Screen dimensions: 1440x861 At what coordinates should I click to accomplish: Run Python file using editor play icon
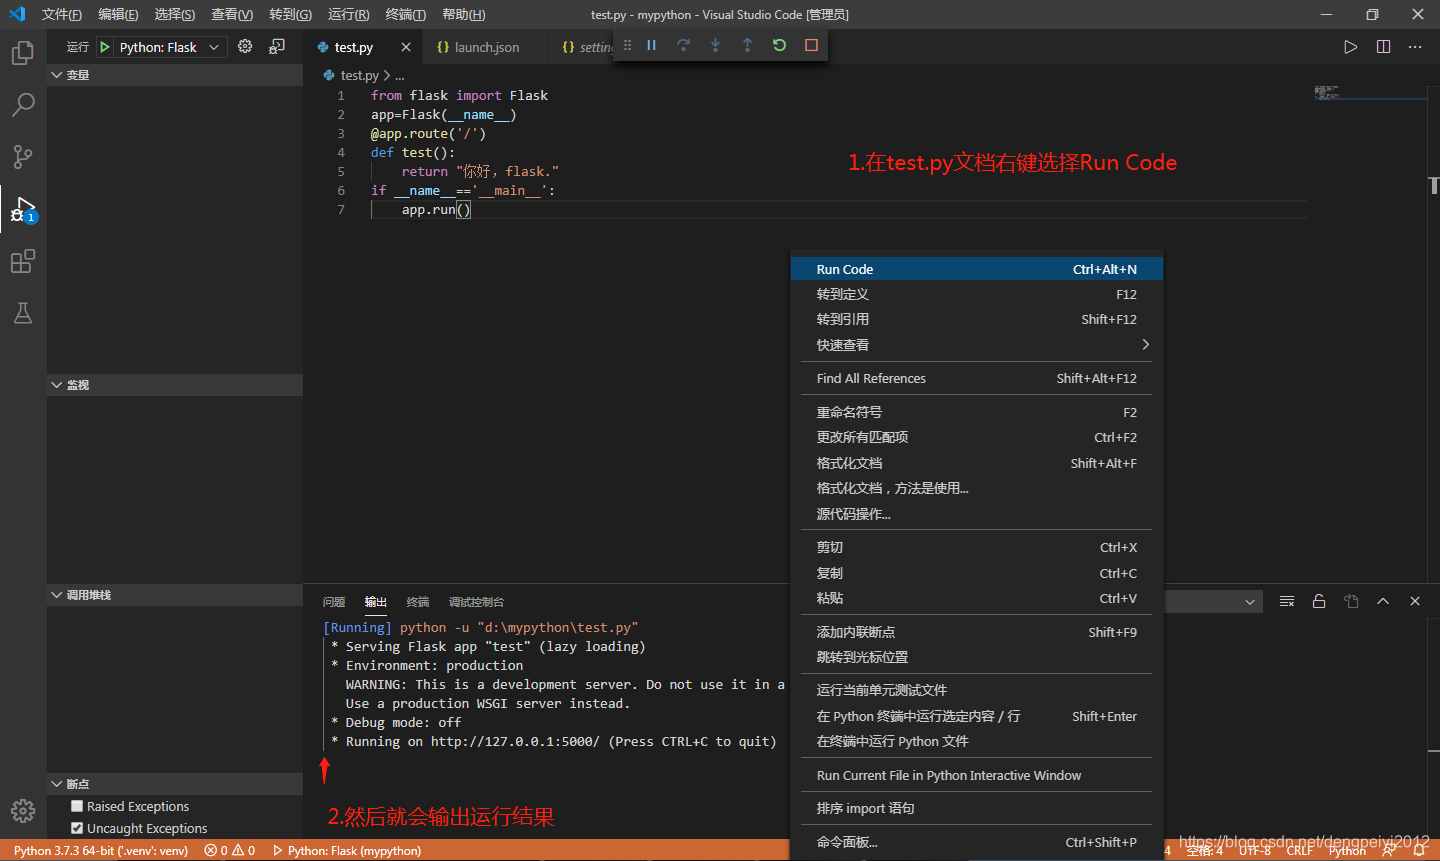click(1351, 47)
